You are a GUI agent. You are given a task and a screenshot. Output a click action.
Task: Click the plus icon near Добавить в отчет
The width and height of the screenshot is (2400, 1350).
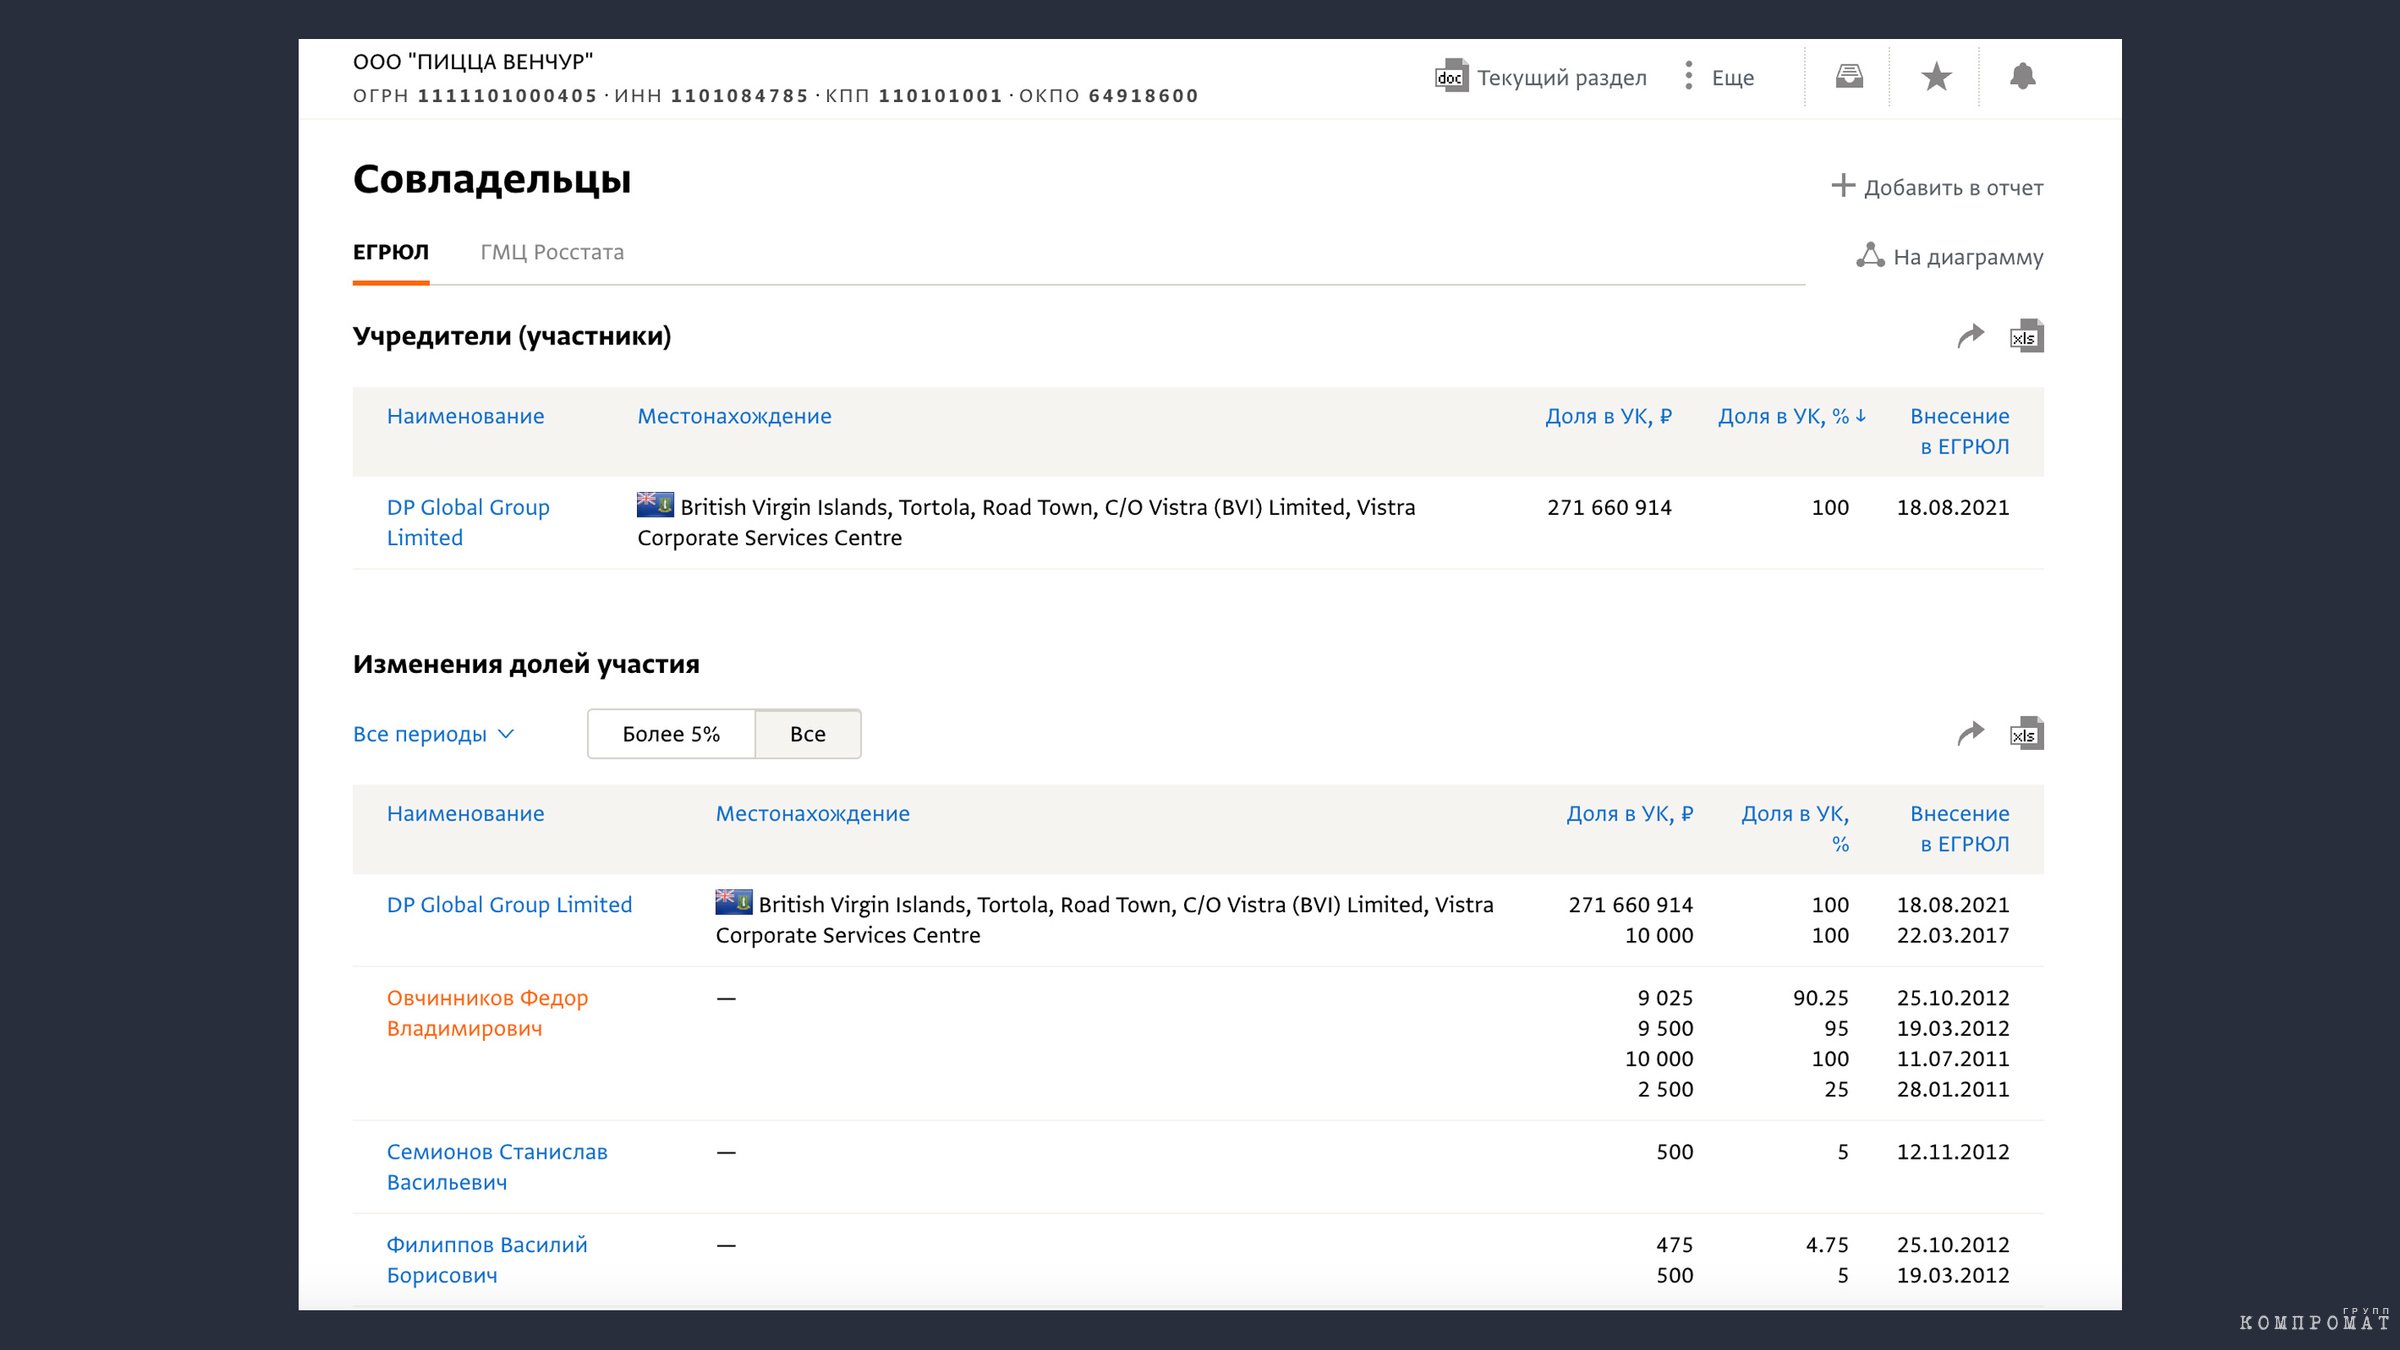coord(1842,186)
